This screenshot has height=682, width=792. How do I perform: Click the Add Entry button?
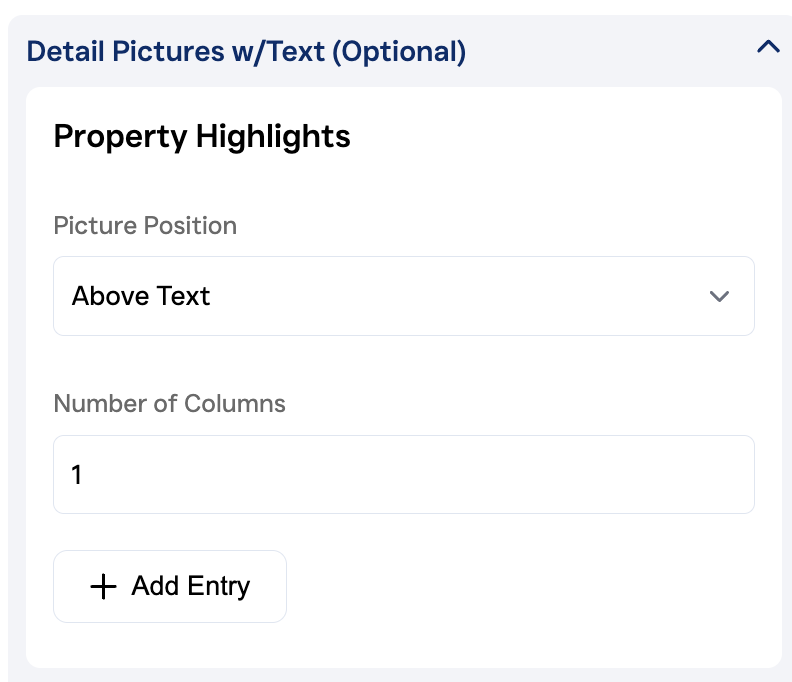coord(170,586)
